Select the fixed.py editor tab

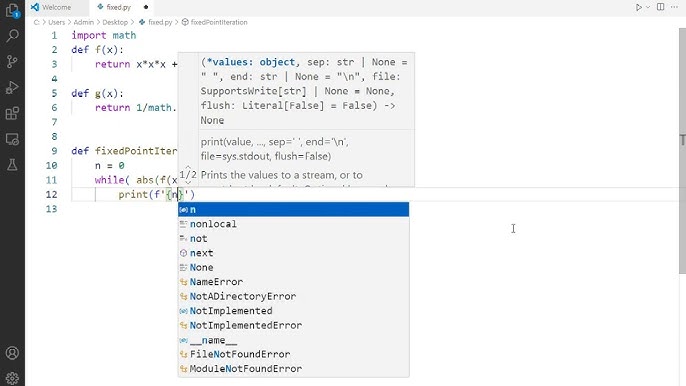point(119,7)
